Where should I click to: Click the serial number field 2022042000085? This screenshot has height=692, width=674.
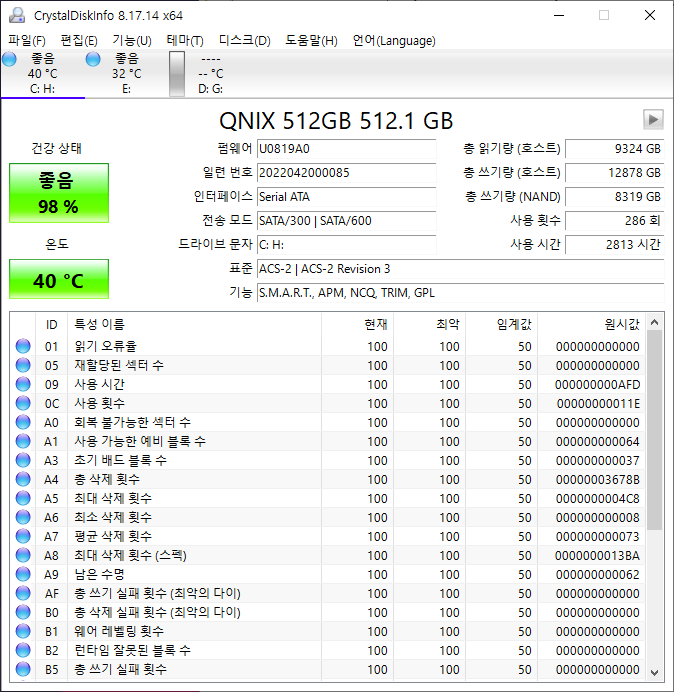346,173
